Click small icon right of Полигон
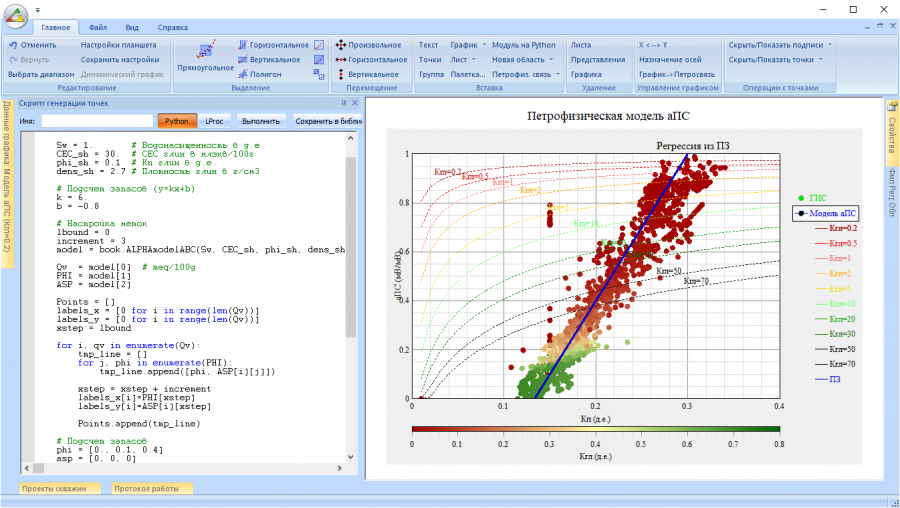 pos(319,74)
